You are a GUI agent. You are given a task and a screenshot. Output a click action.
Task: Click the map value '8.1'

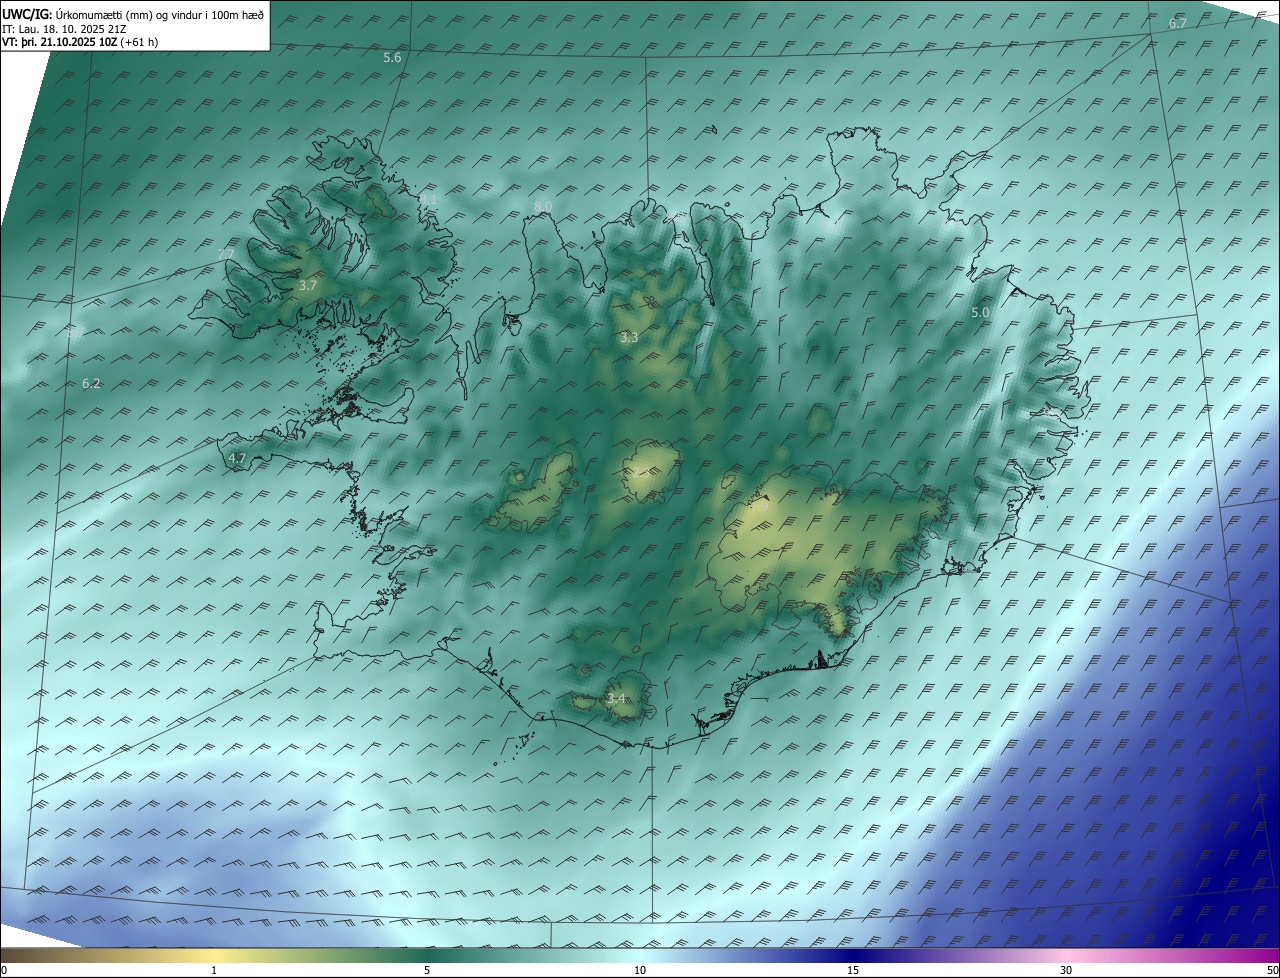428,200
